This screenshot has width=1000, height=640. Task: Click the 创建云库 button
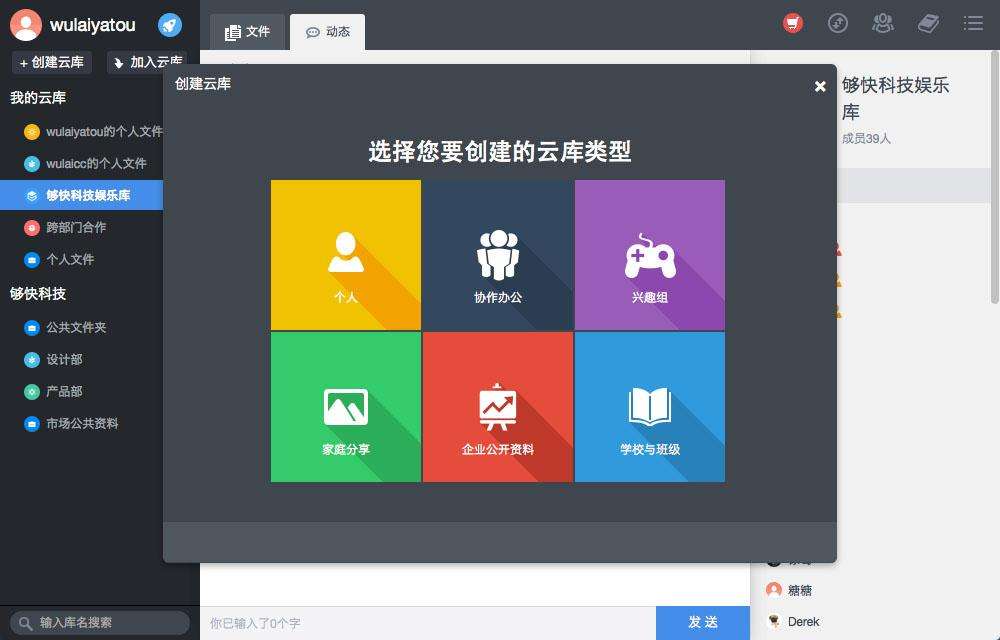click(x=52, y=62)
